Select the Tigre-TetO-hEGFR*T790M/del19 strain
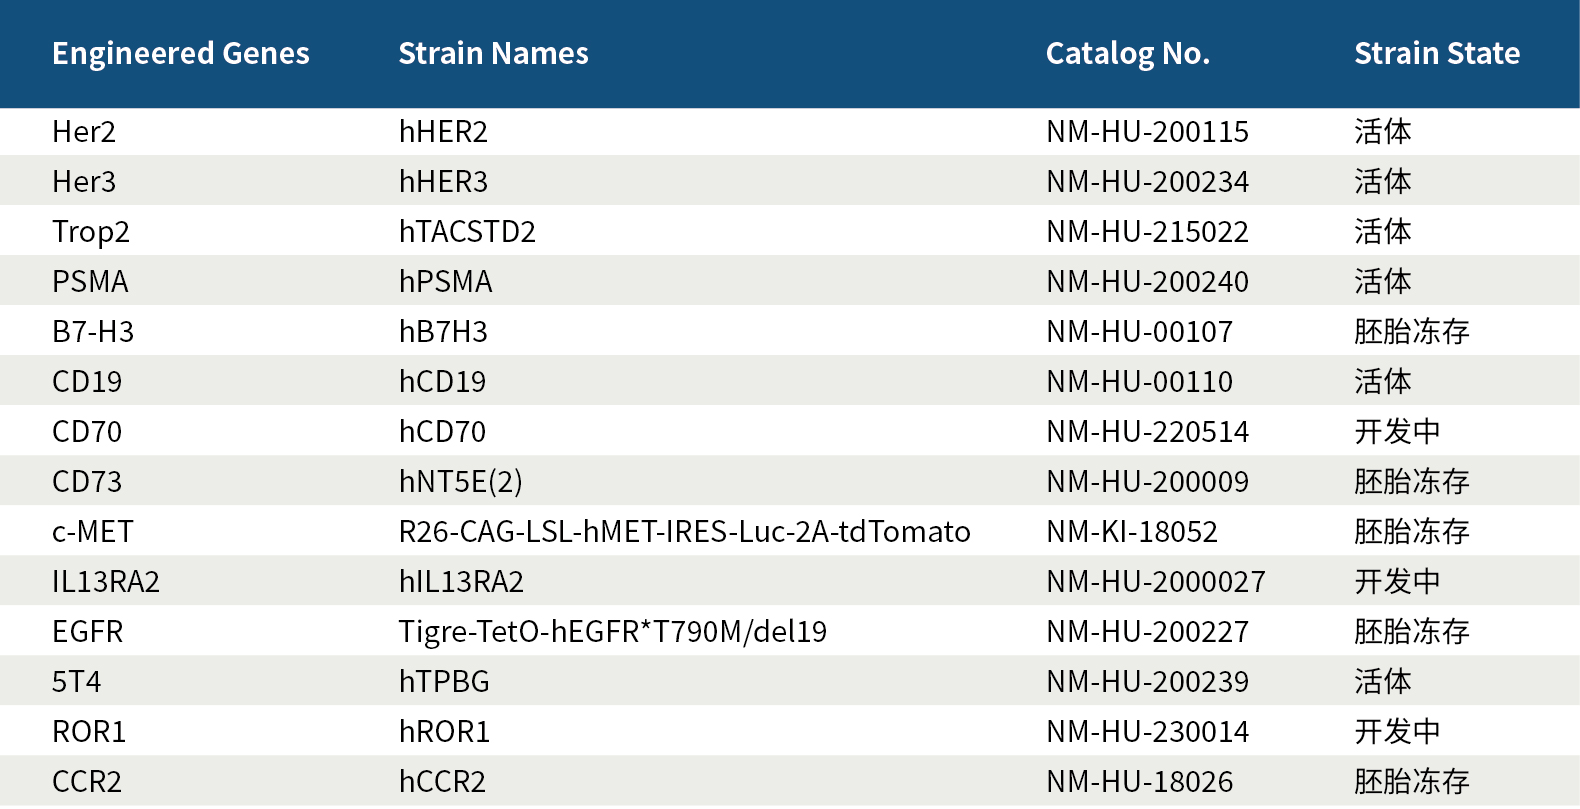The width and height of the screenshot is (1580, 809). [612, 632]
